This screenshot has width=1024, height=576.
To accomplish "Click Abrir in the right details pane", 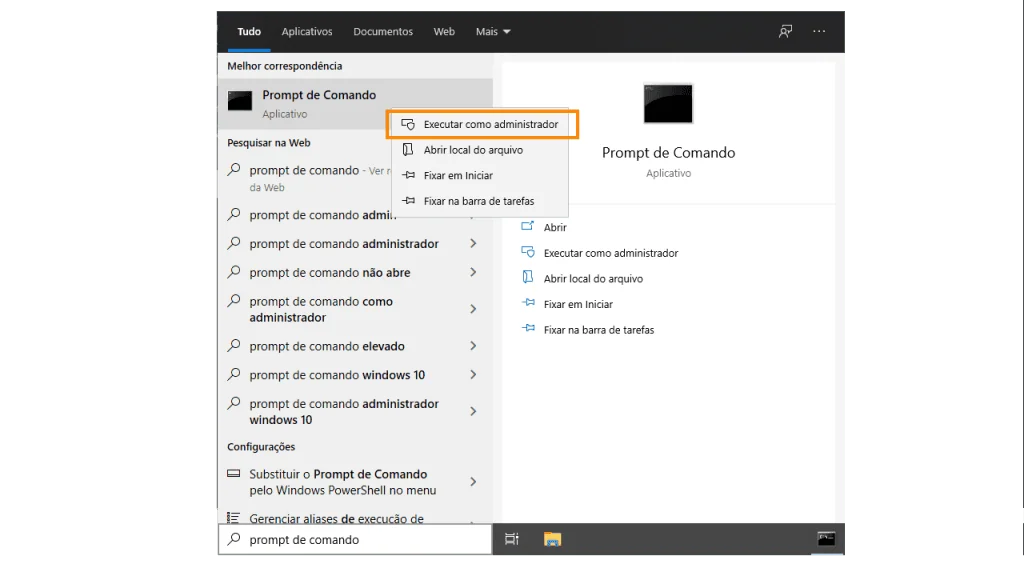I will tap(555, 227).
